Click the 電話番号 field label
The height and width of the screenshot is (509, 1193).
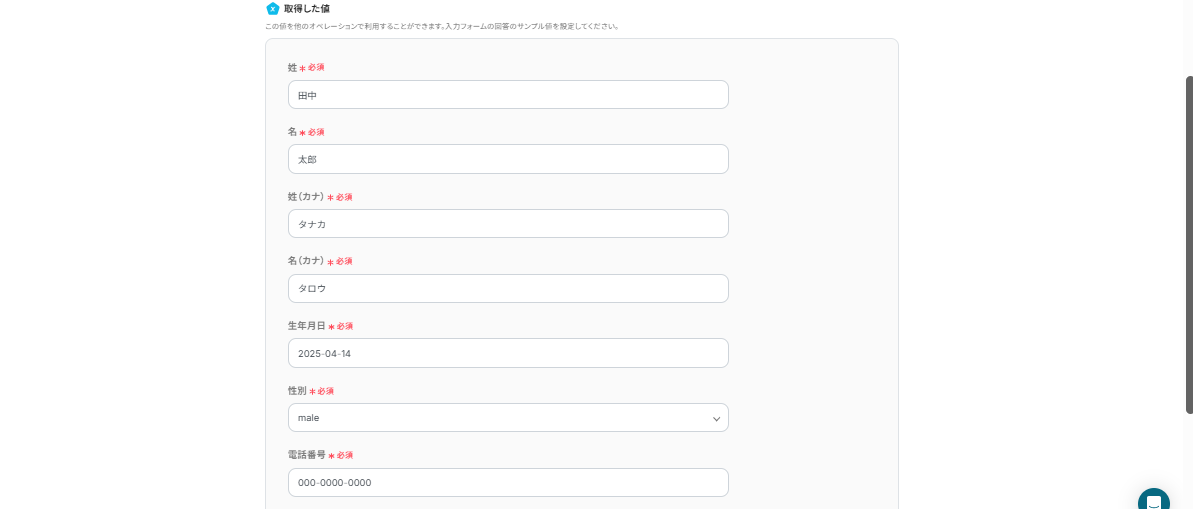(x=306, y=455)
